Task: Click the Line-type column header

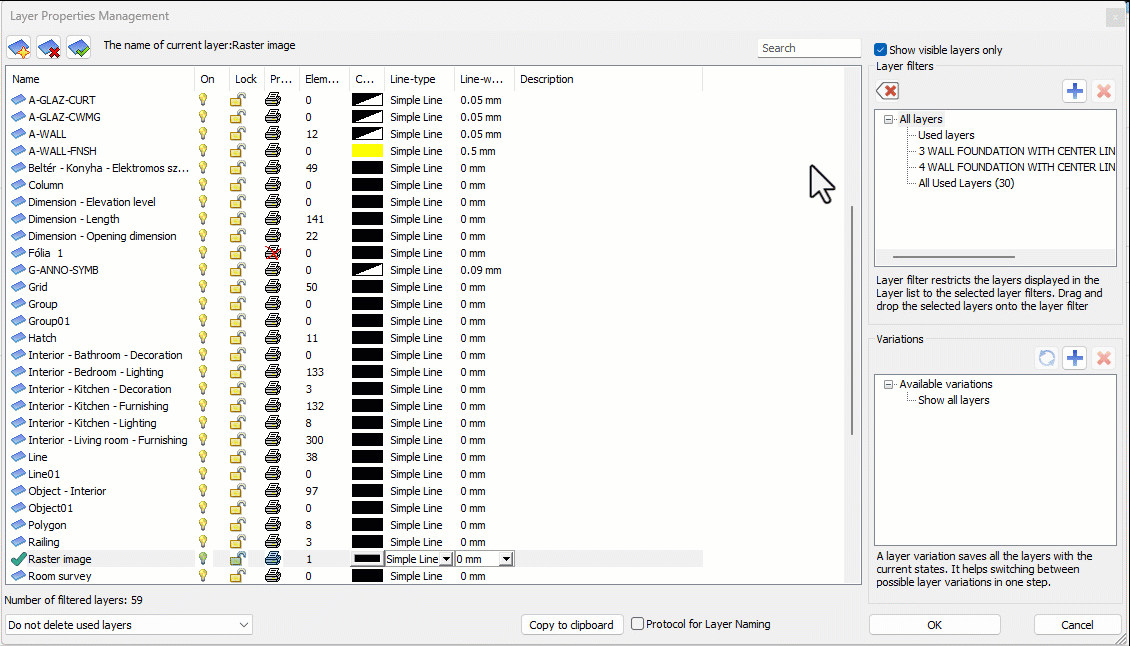Action: (419, 79)
